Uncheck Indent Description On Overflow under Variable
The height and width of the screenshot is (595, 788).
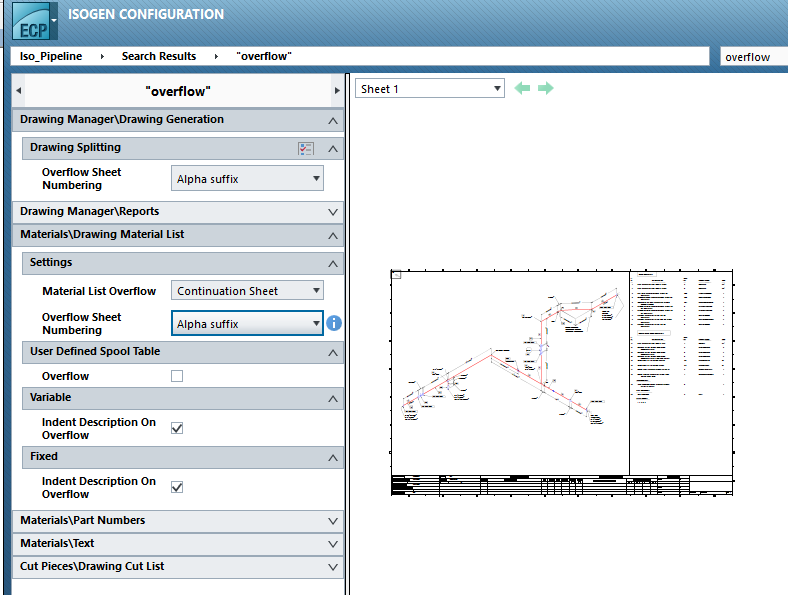point(177,428)
